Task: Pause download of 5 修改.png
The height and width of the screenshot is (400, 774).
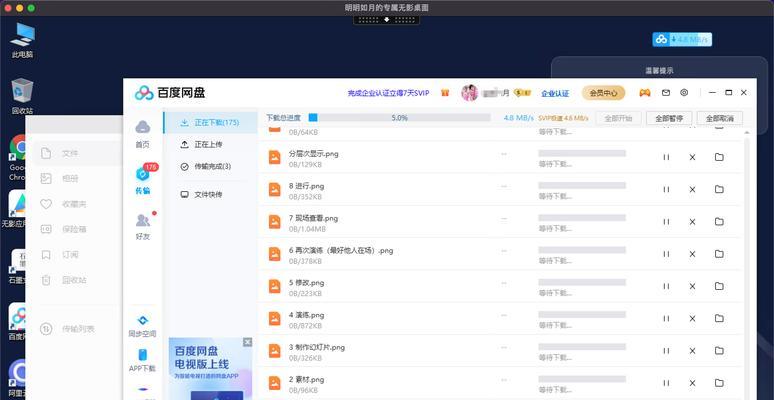Action: click(666, 286)
